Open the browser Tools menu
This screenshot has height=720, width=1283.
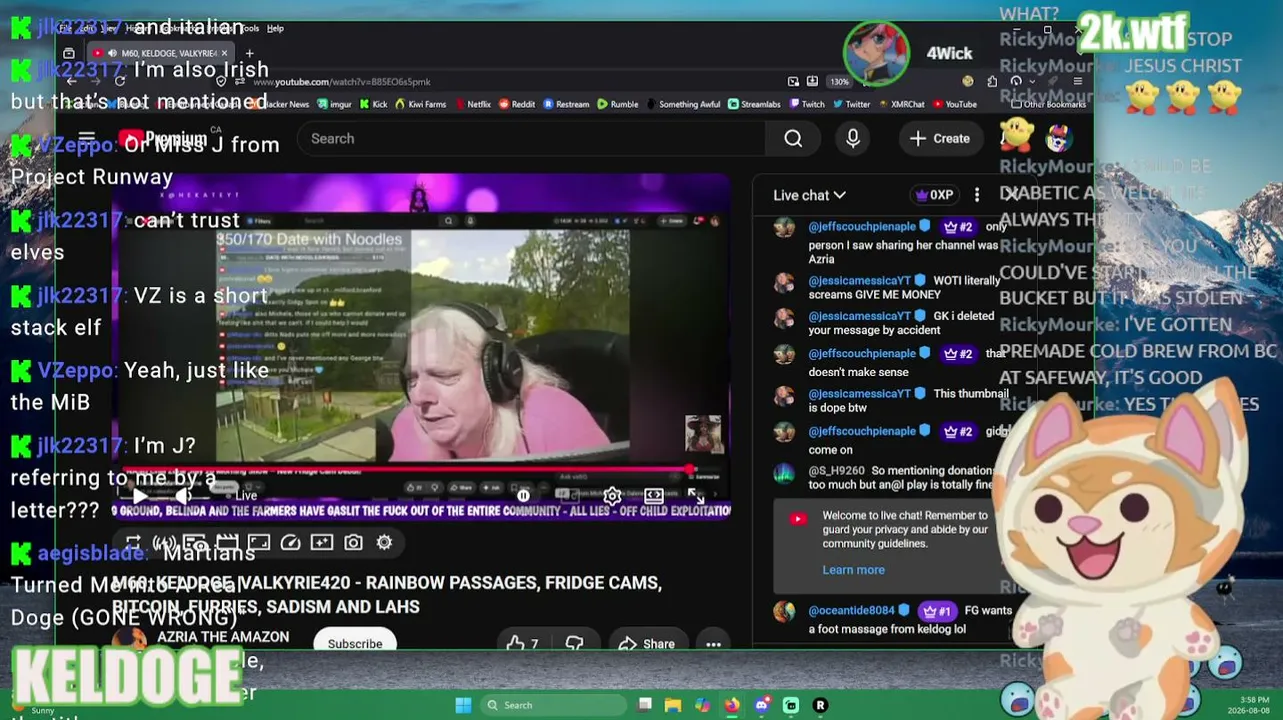click(250, 28)
